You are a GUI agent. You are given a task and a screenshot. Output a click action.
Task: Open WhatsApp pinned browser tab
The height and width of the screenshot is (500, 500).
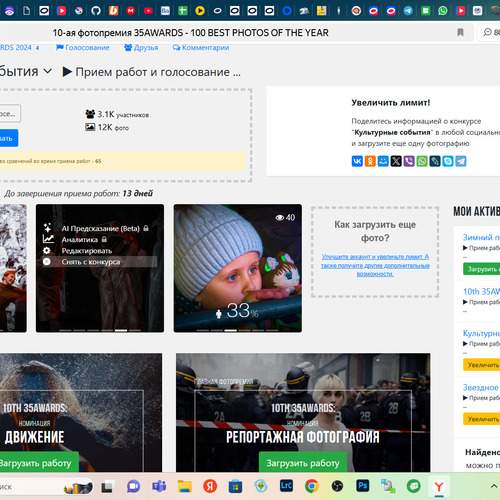coord(443,11)
